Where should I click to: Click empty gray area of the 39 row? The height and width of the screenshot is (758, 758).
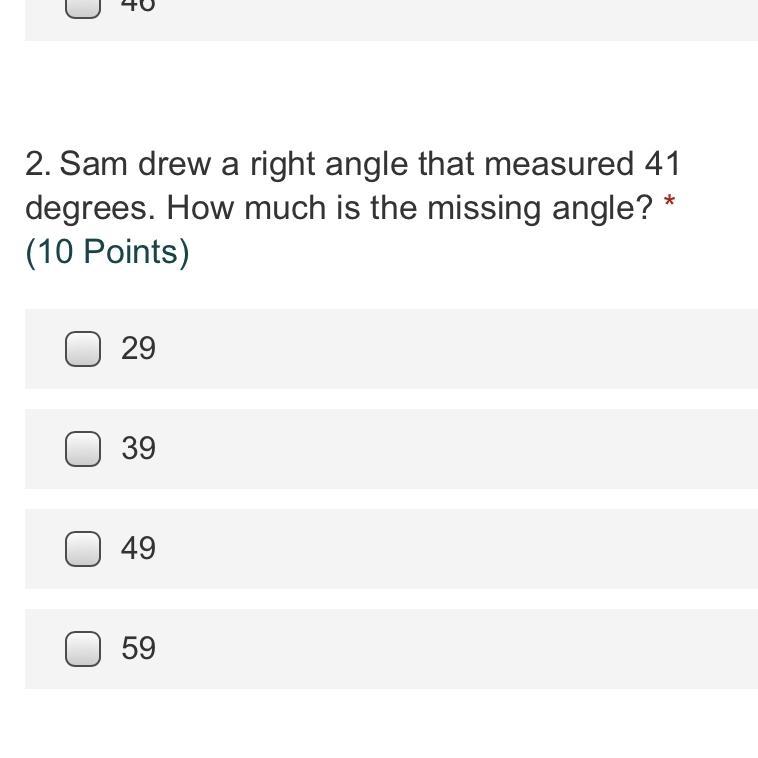tap(450, 449)
